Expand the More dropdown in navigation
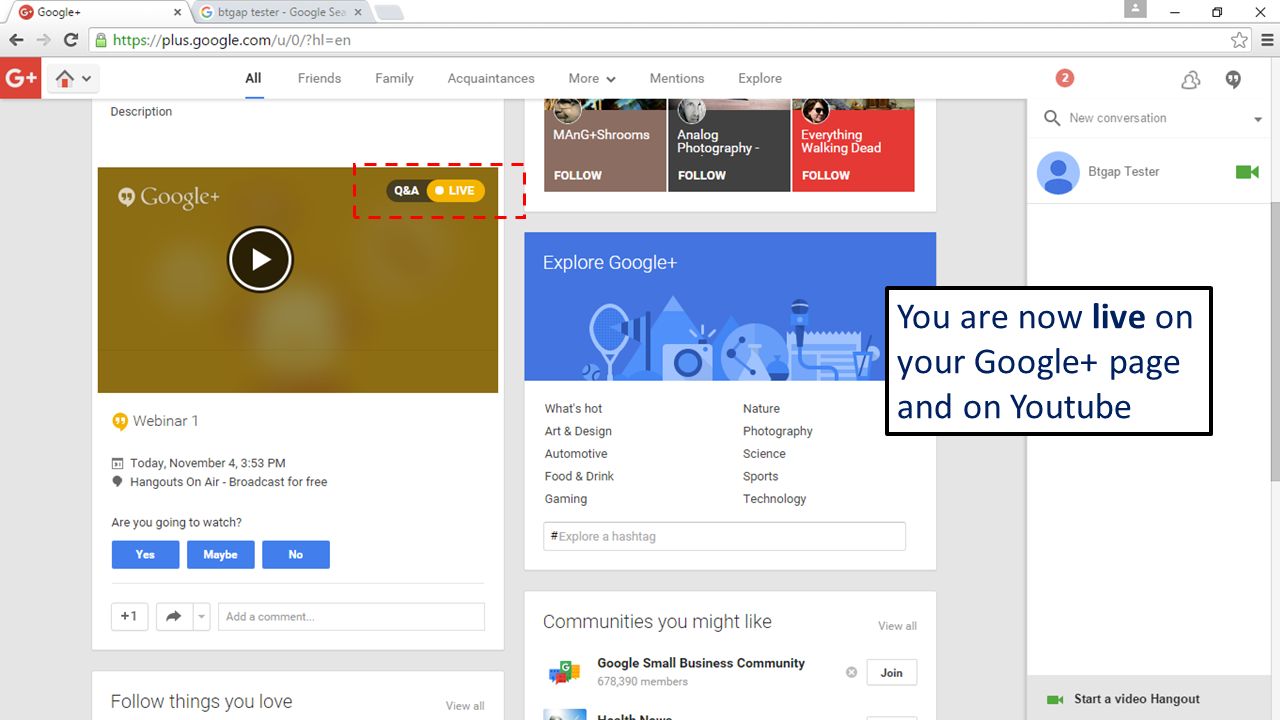 point(592,78)
